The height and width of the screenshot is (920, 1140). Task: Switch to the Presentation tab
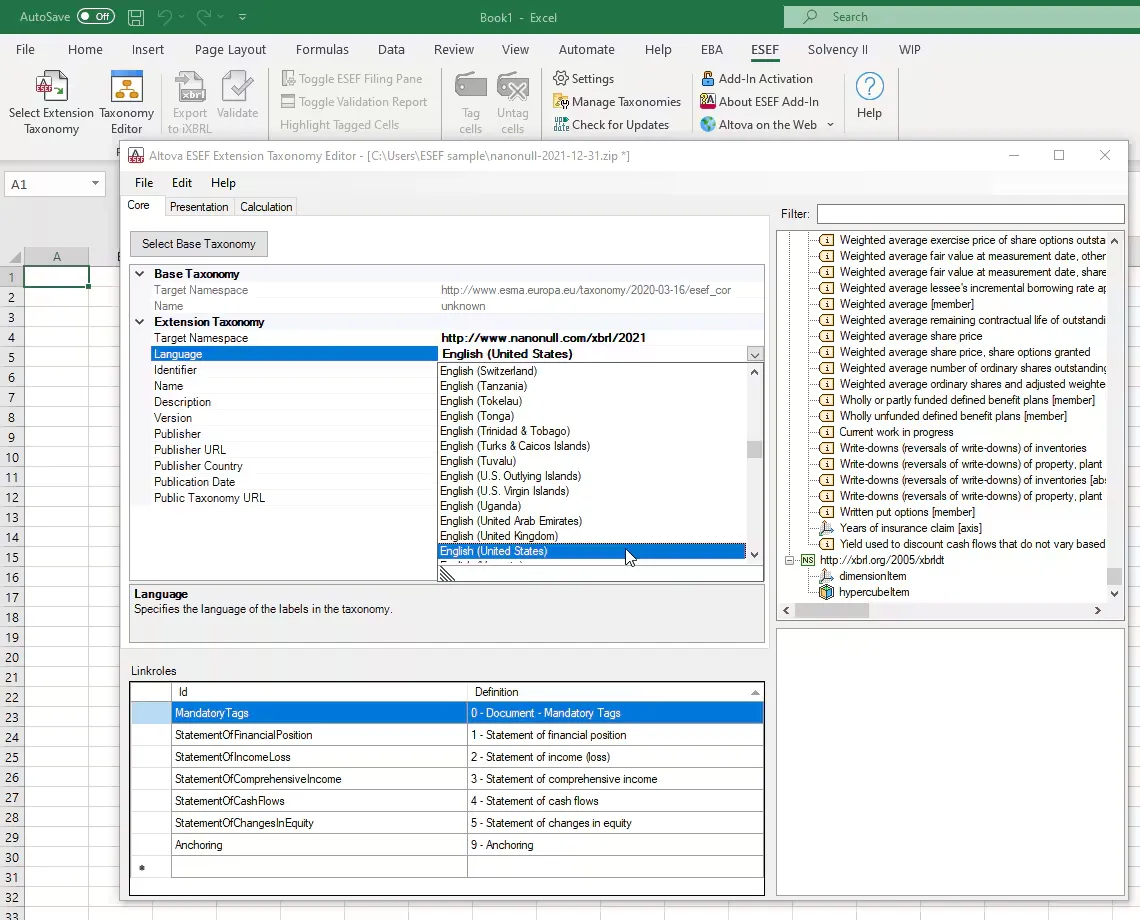pos(198,207)
